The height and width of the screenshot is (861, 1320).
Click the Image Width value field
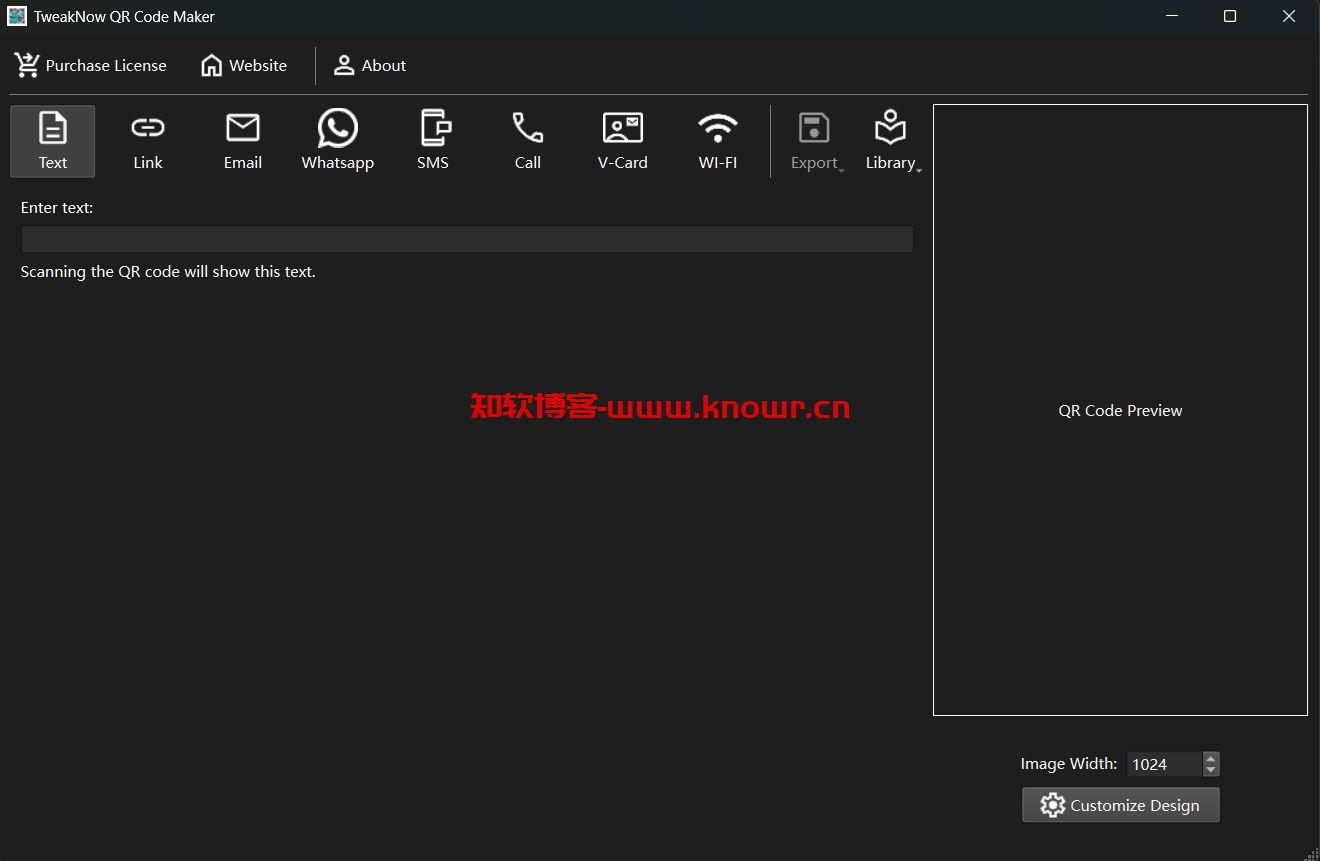click(x=1164, y=764)
